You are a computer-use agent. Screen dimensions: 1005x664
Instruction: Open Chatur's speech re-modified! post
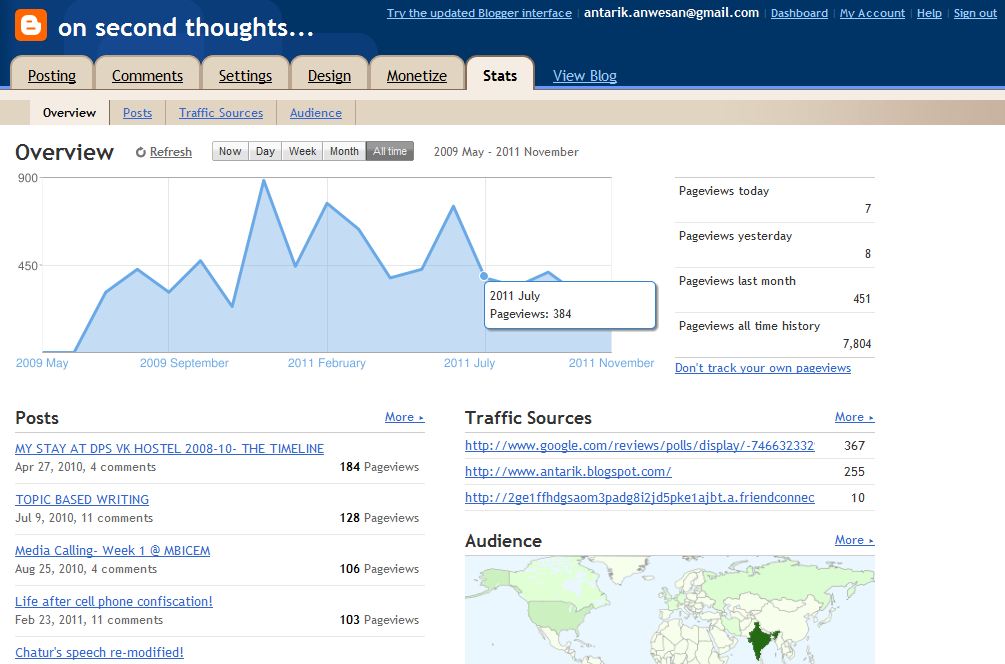[x=99, y=652]
